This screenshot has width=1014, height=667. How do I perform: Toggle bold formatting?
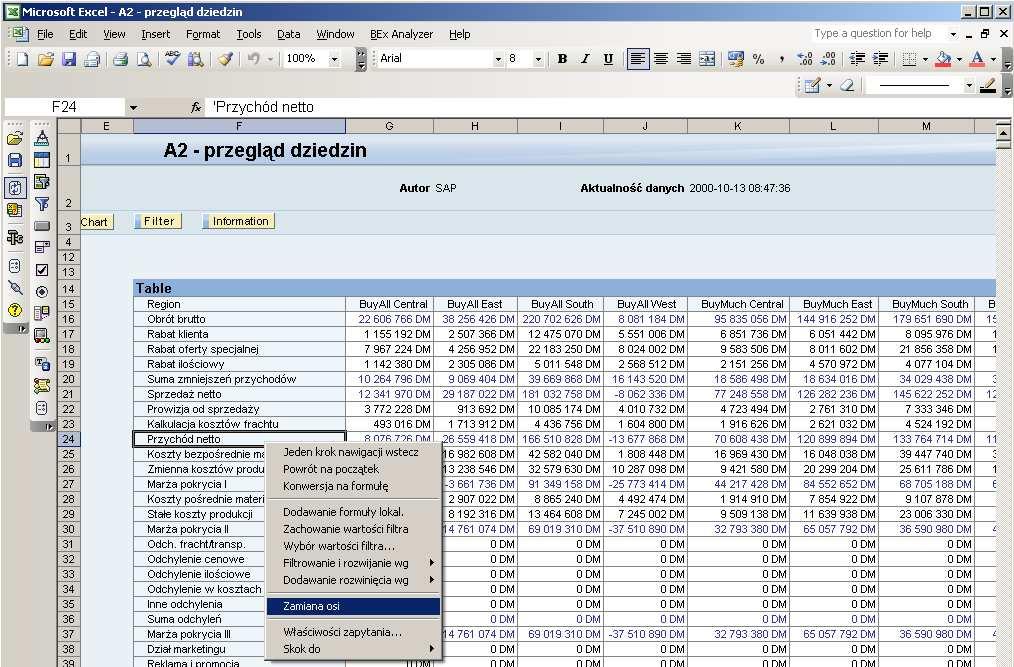coord(562,59)
